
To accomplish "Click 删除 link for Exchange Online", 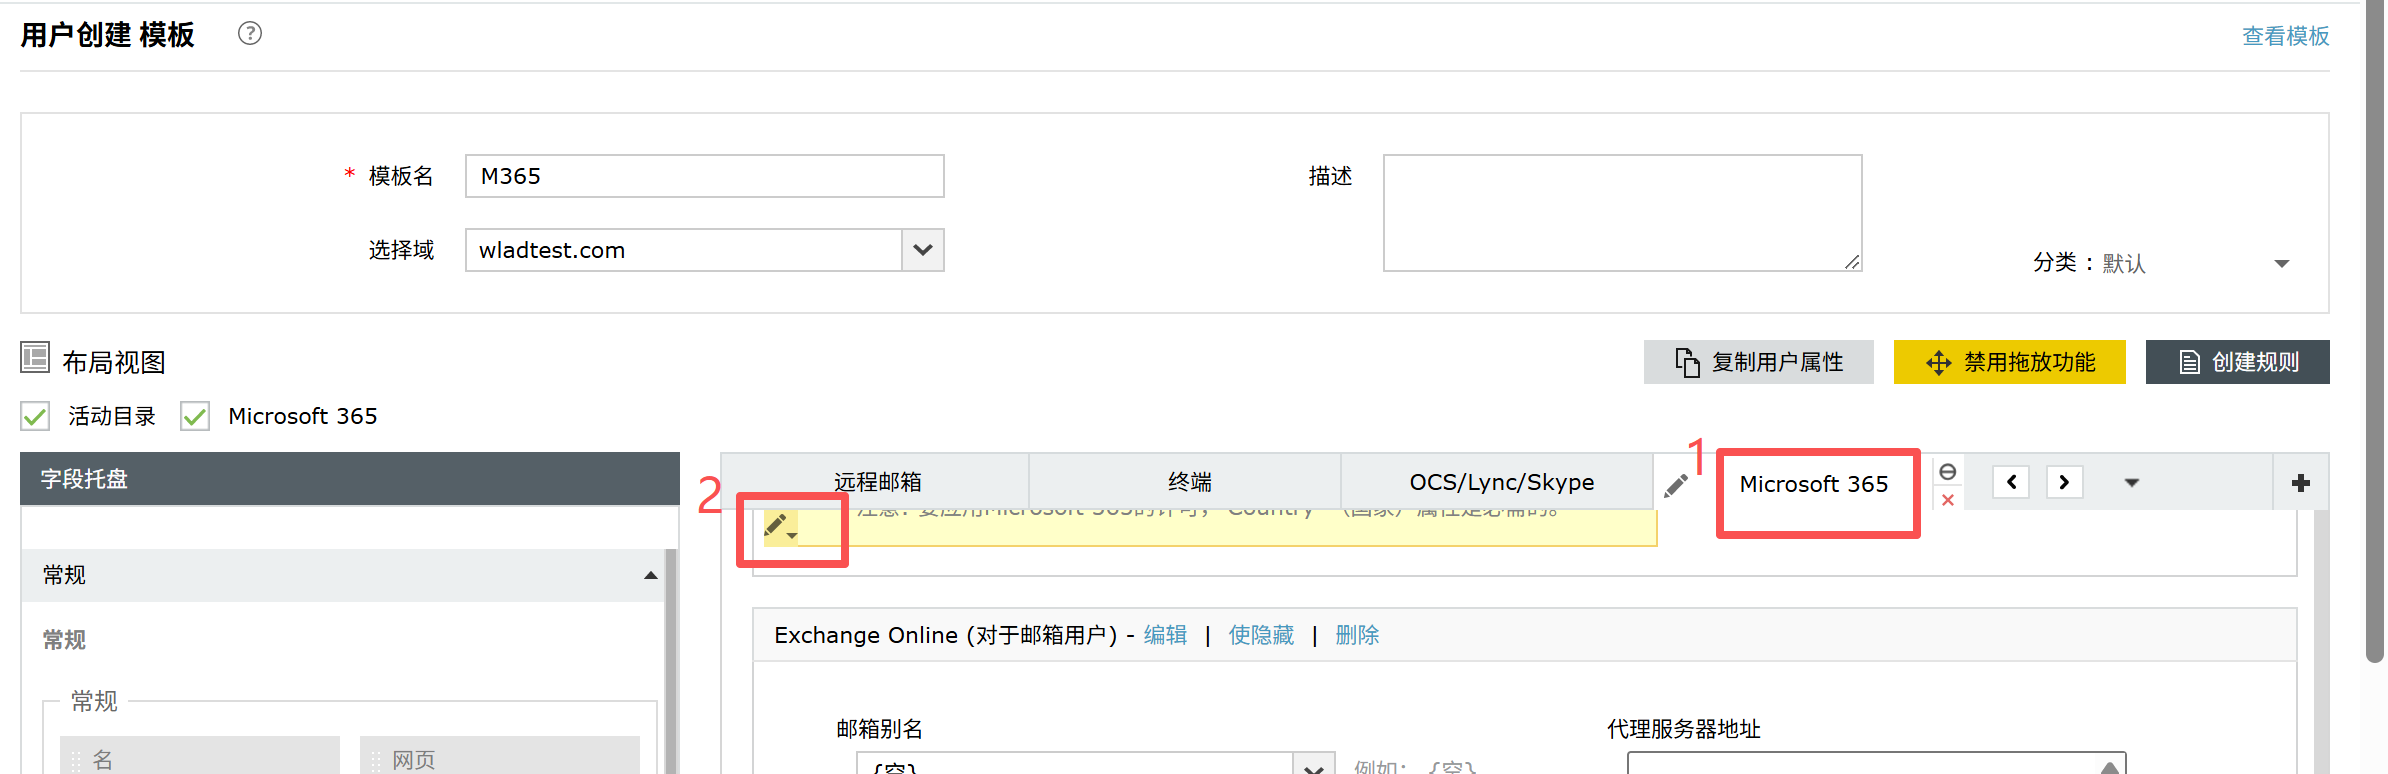I will coord(1357,635).
